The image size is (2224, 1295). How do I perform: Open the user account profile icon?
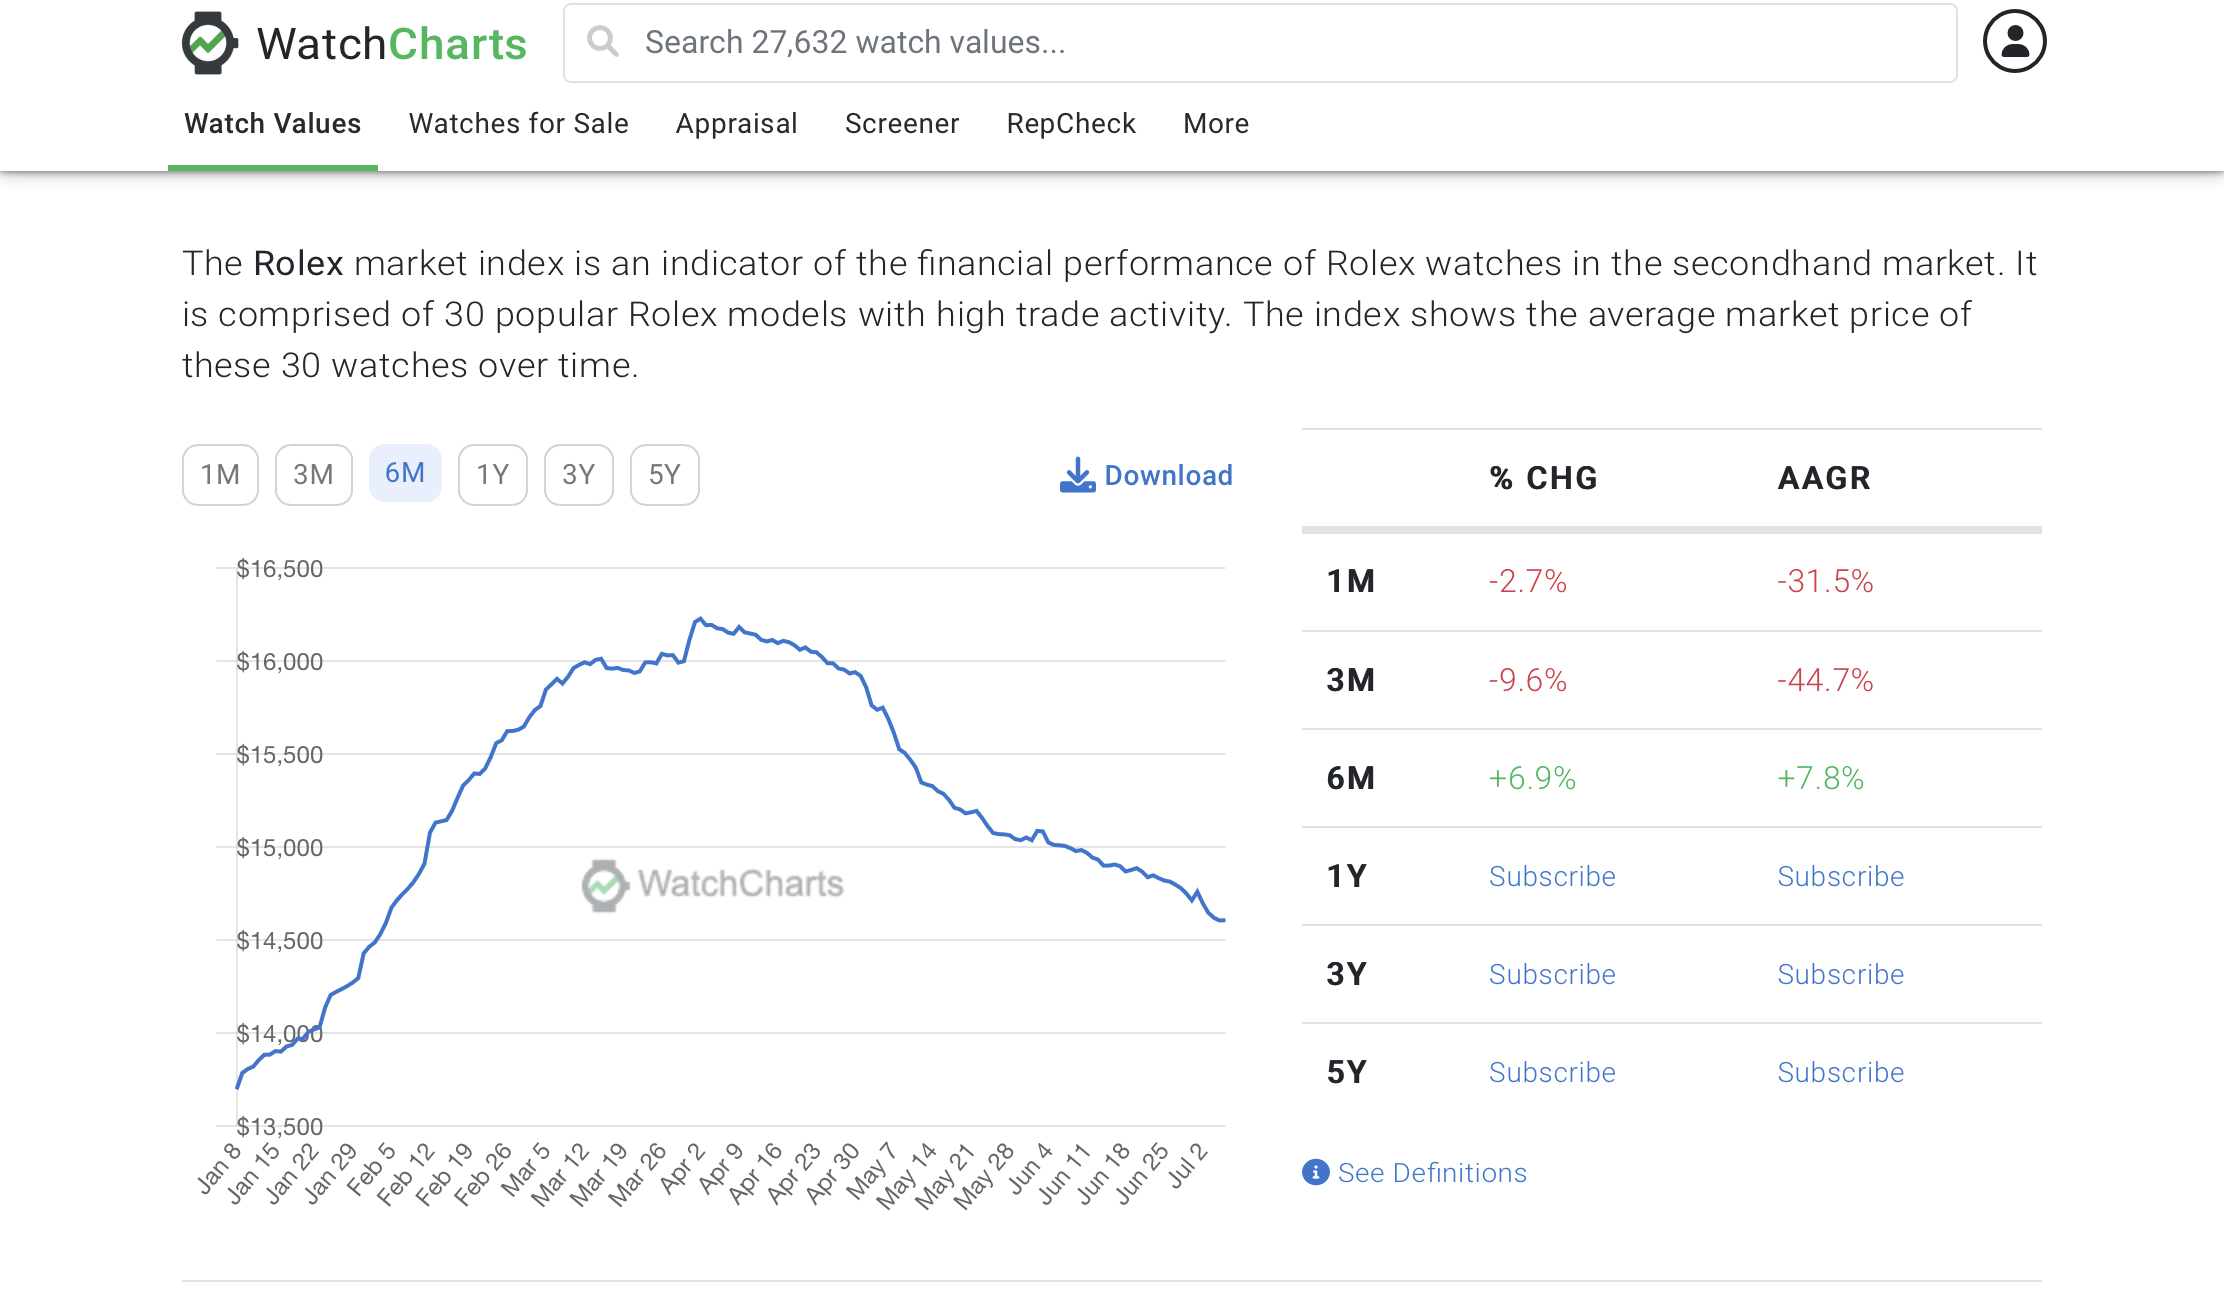(x=2014, y=42)
